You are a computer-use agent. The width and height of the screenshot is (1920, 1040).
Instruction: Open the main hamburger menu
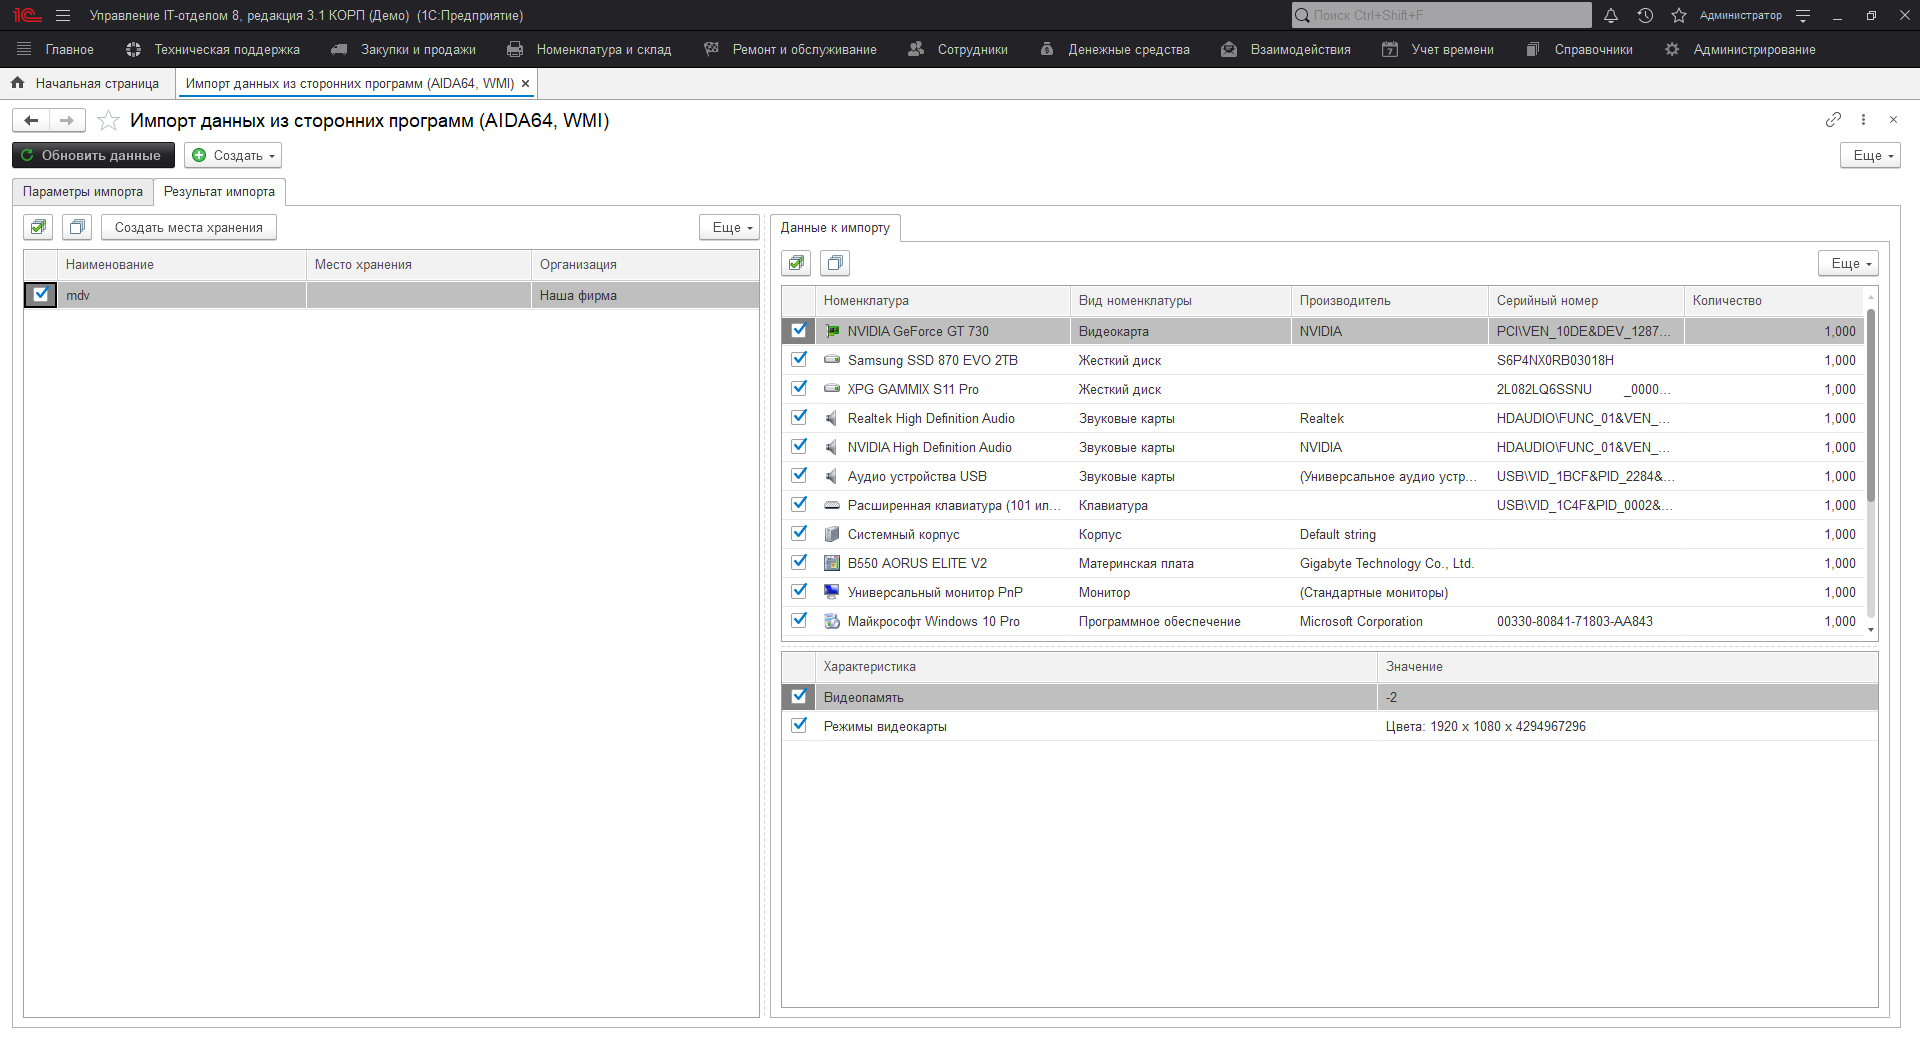[x=63, y=16]
